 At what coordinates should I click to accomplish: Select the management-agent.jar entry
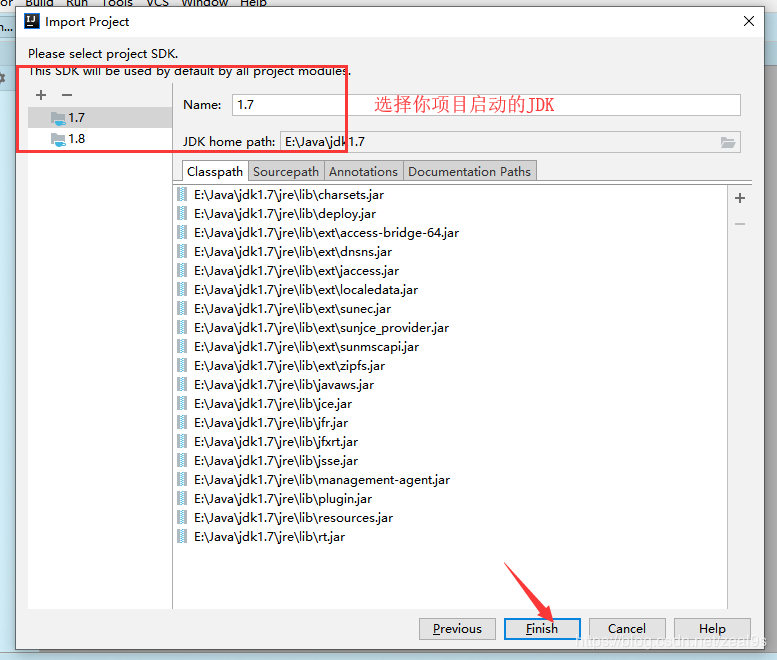point(450,480)
